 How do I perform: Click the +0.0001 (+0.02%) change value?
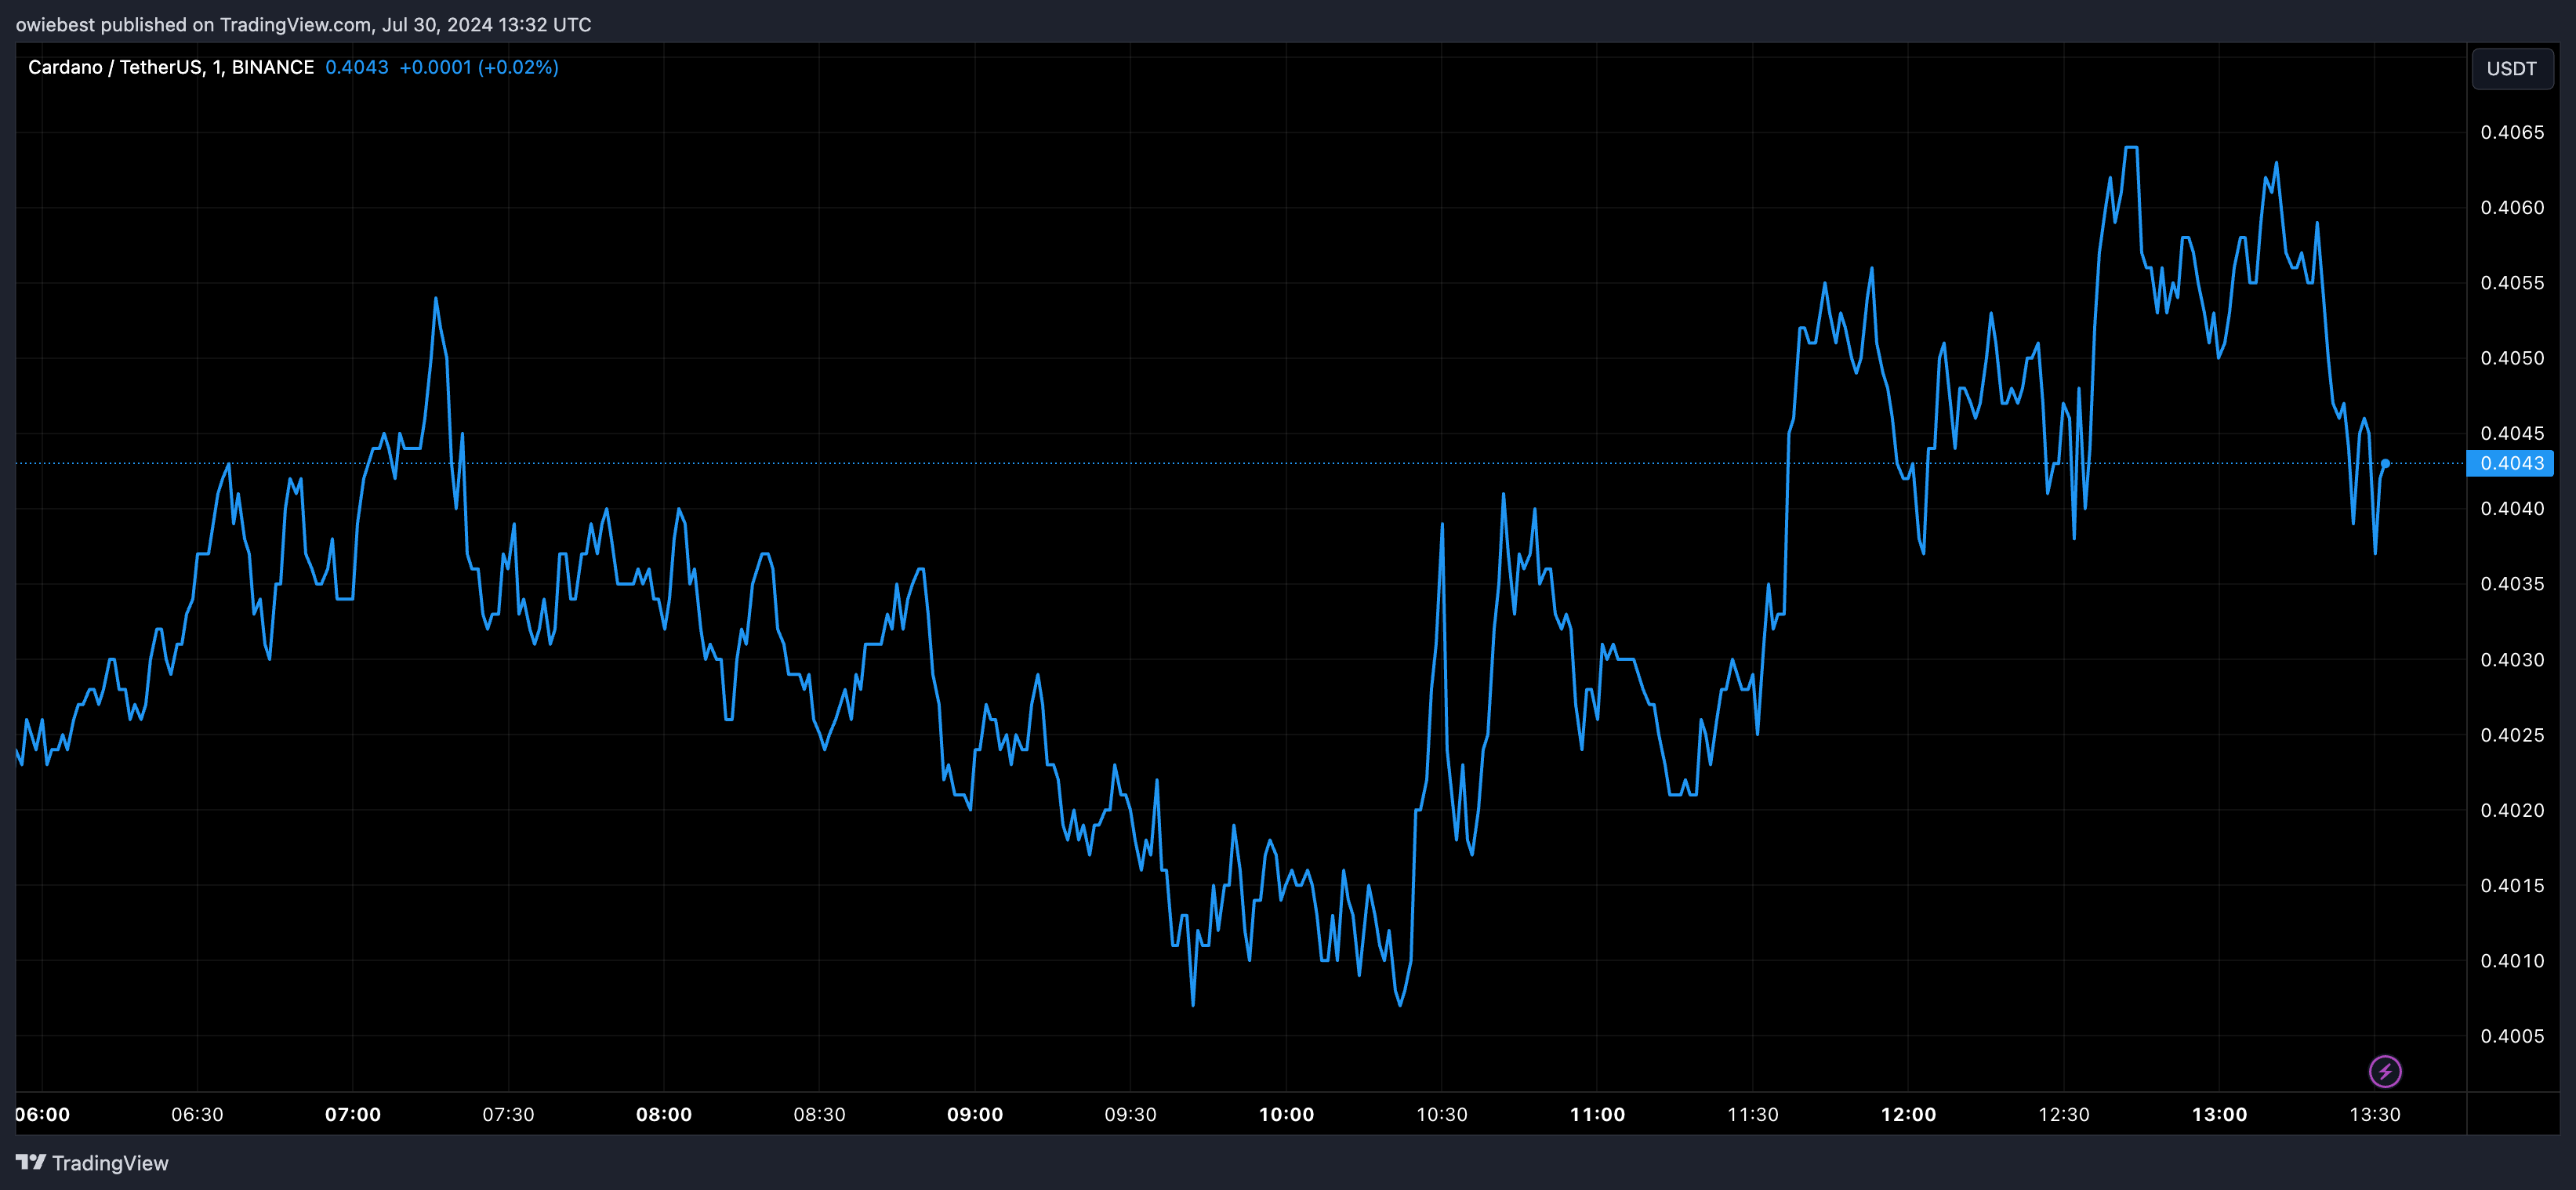pyautogui.click(x=478, y=67)
